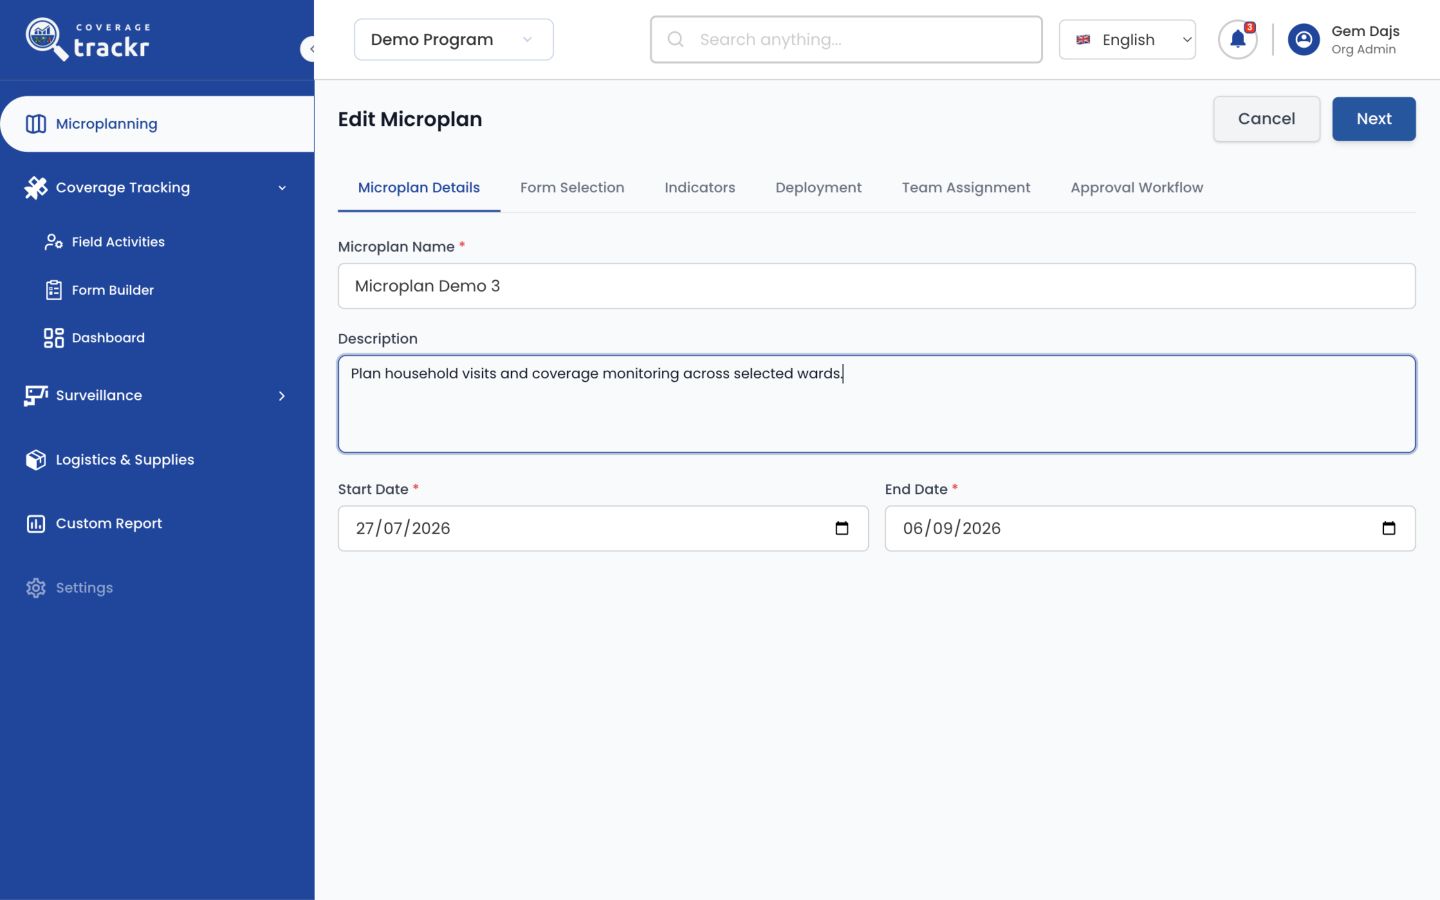The height and width of the screenshot is (900, 1440).
Task: Click the Field Activities icon
Action: 54,242
